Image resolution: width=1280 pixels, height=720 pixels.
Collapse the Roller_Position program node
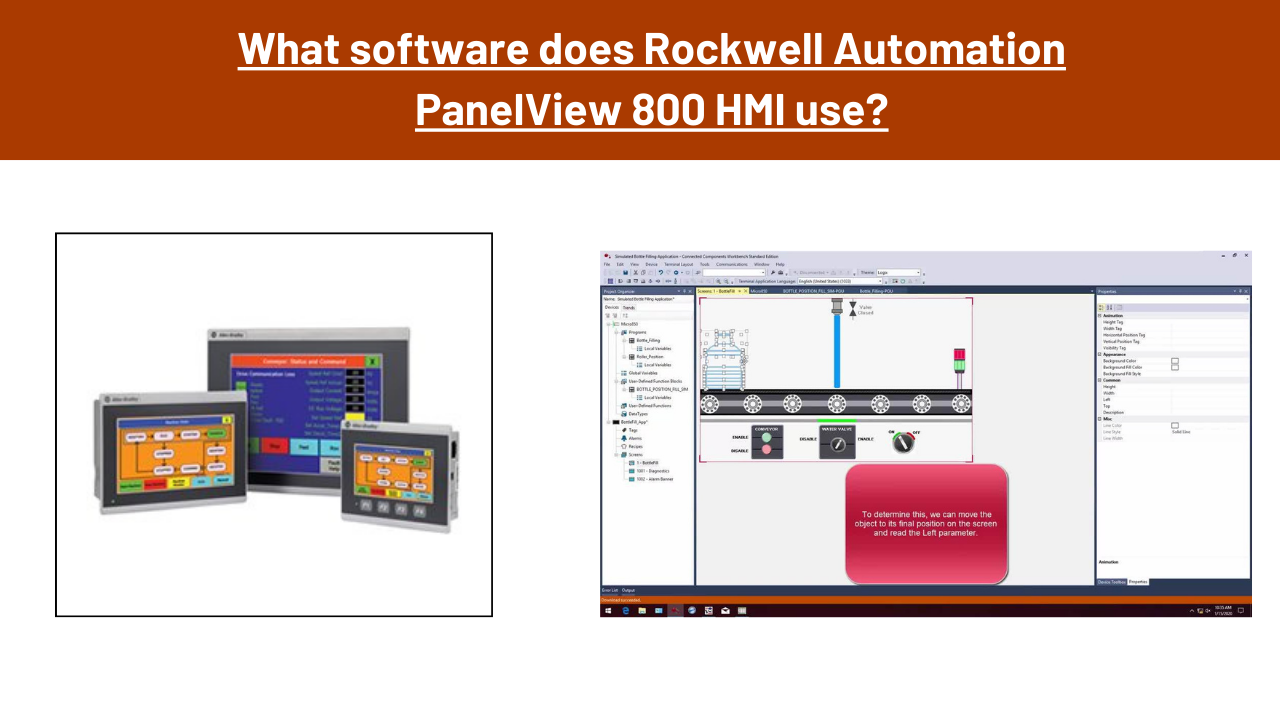point(624,357)
